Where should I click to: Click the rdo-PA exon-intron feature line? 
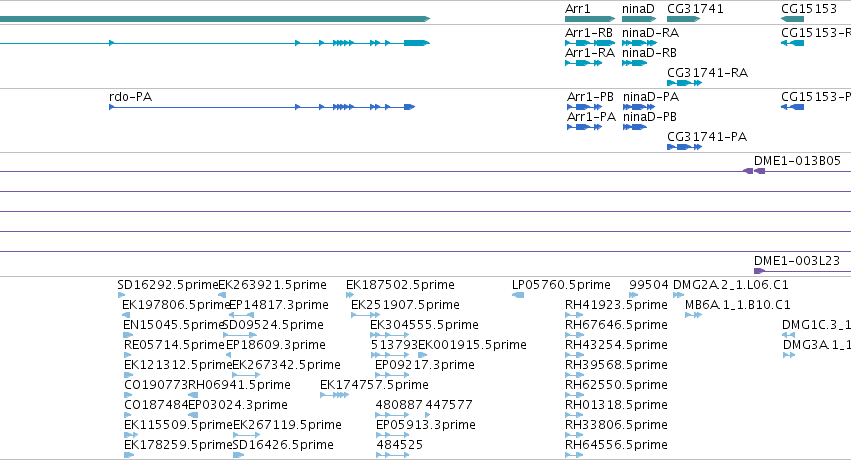point(262,107)
